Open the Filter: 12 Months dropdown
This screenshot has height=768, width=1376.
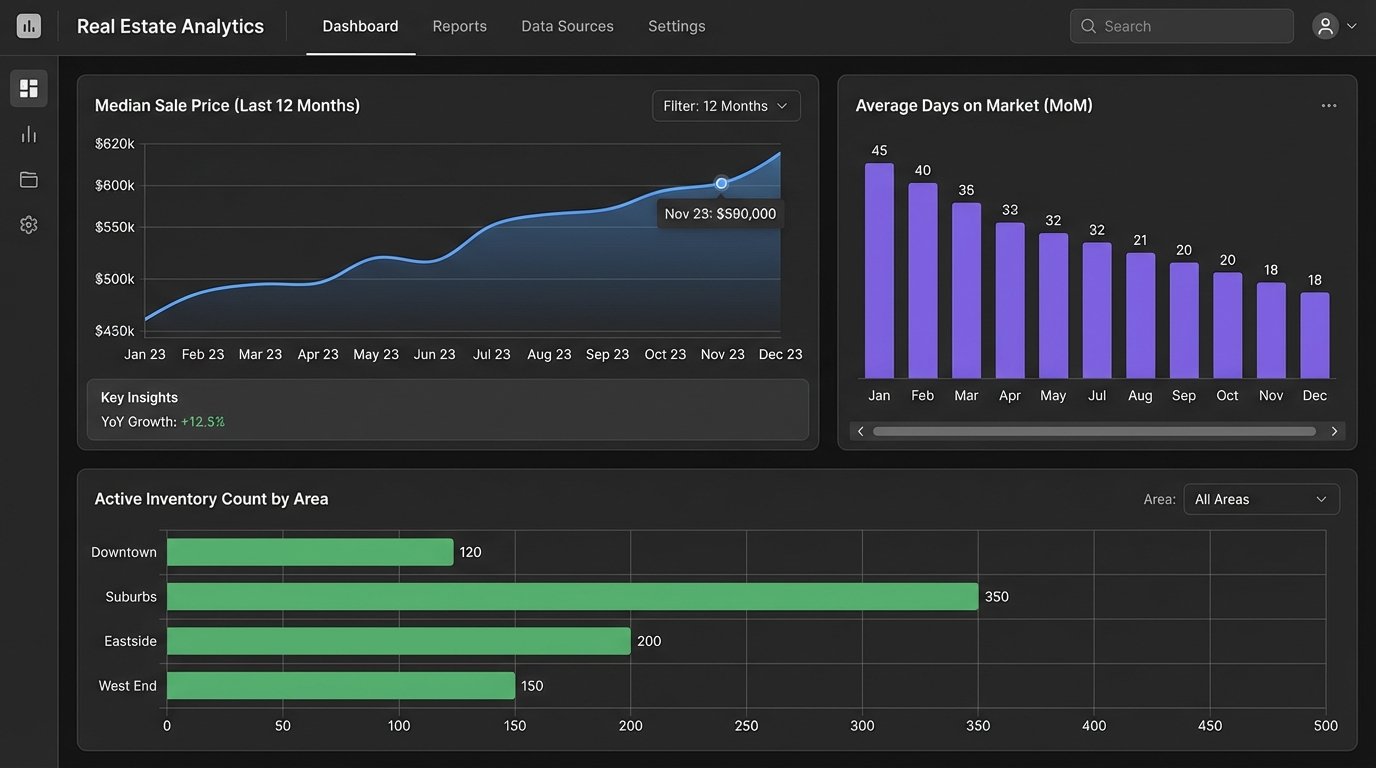pyautogui.click(x=726, y=105)
